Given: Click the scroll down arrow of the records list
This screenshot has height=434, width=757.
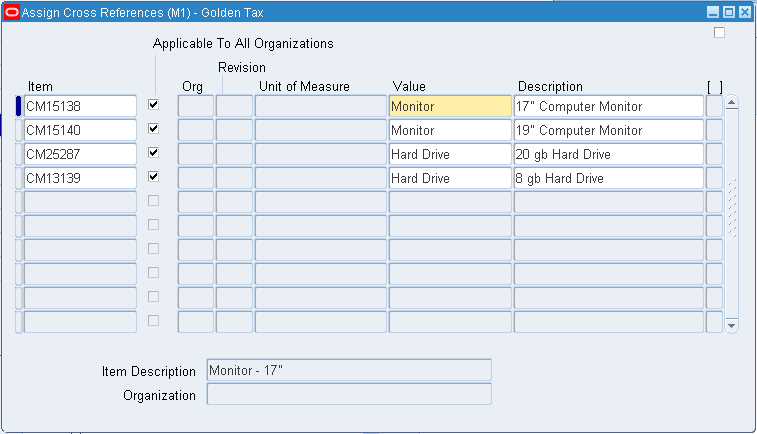Looking at the screenshot, I should [x=731, y=325].
